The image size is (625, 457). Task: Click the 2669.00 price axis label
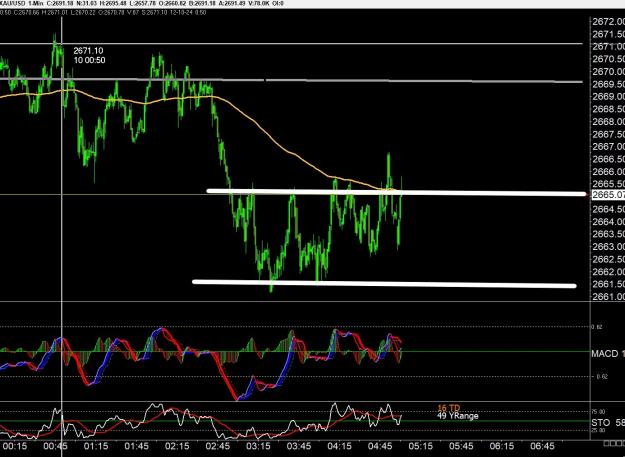[x=609, y=96]
